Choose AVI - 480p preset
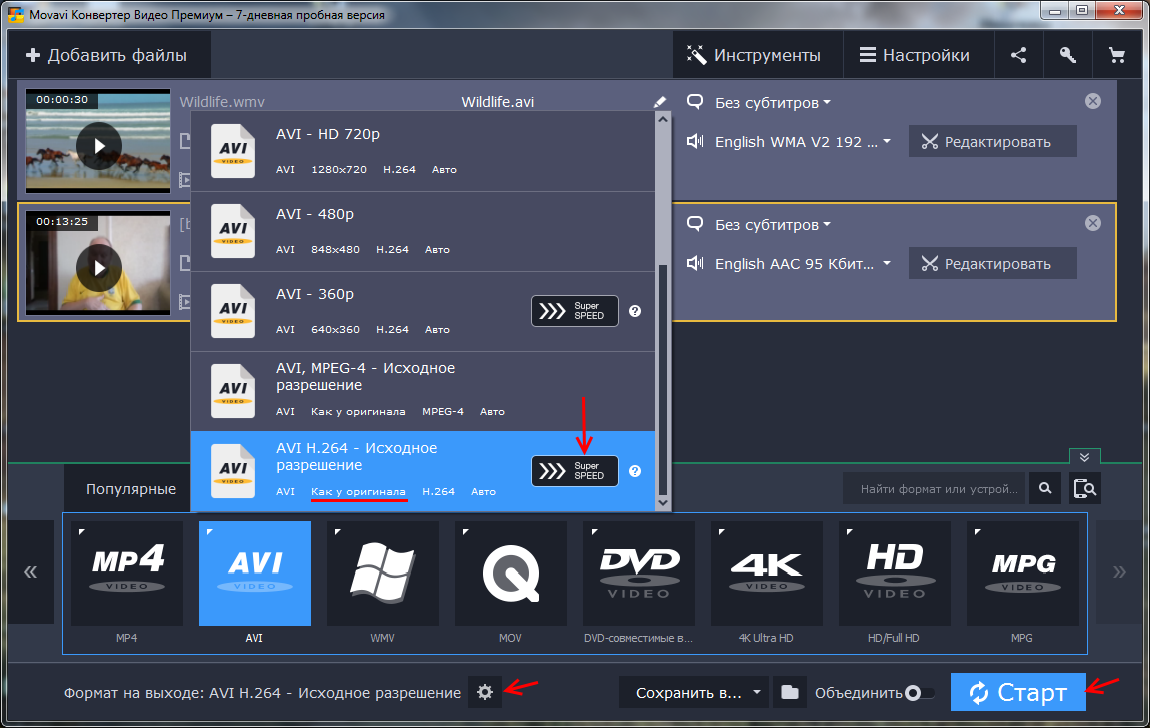The height and width of the screenshot is (728, 1150). [422, 232]
